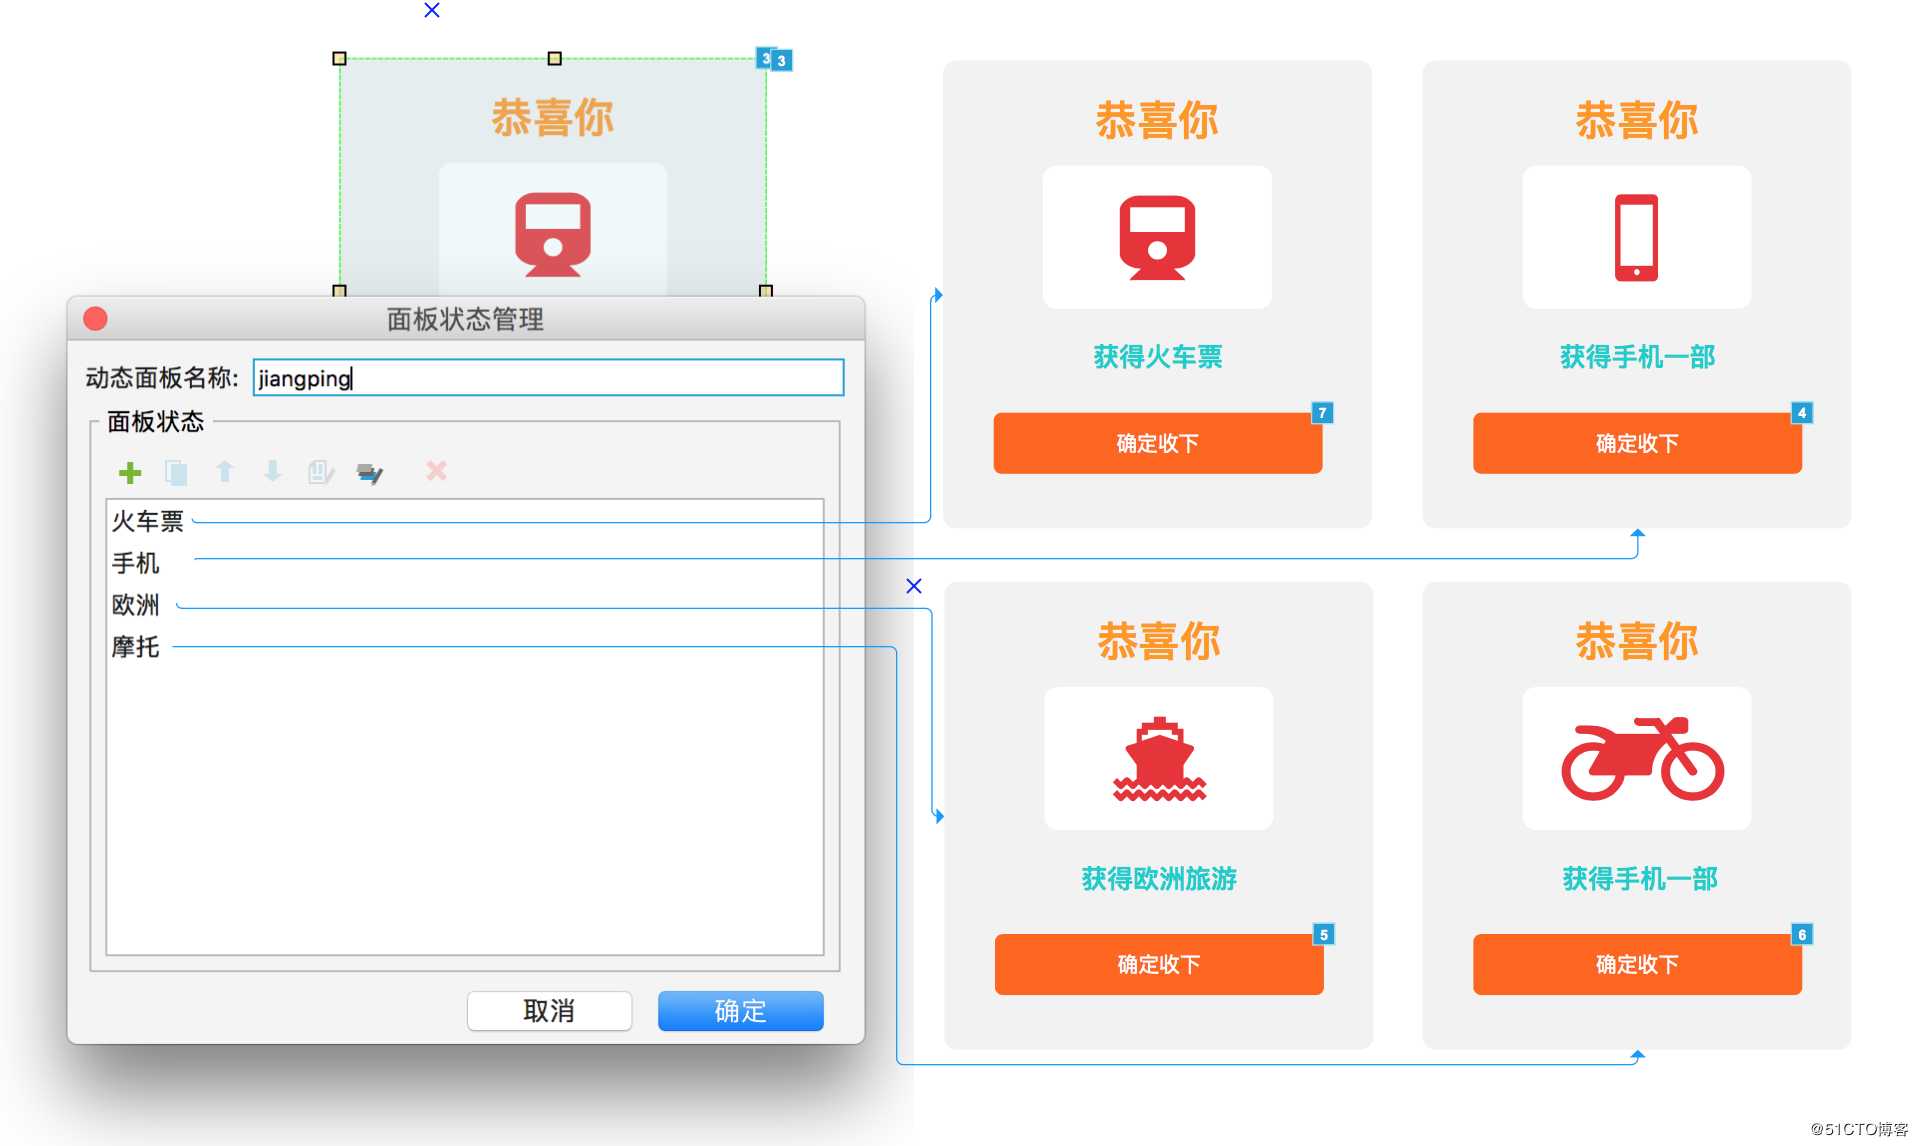
Task: Click 恭喜你 heading above the ship icon
Action: 1159,640
